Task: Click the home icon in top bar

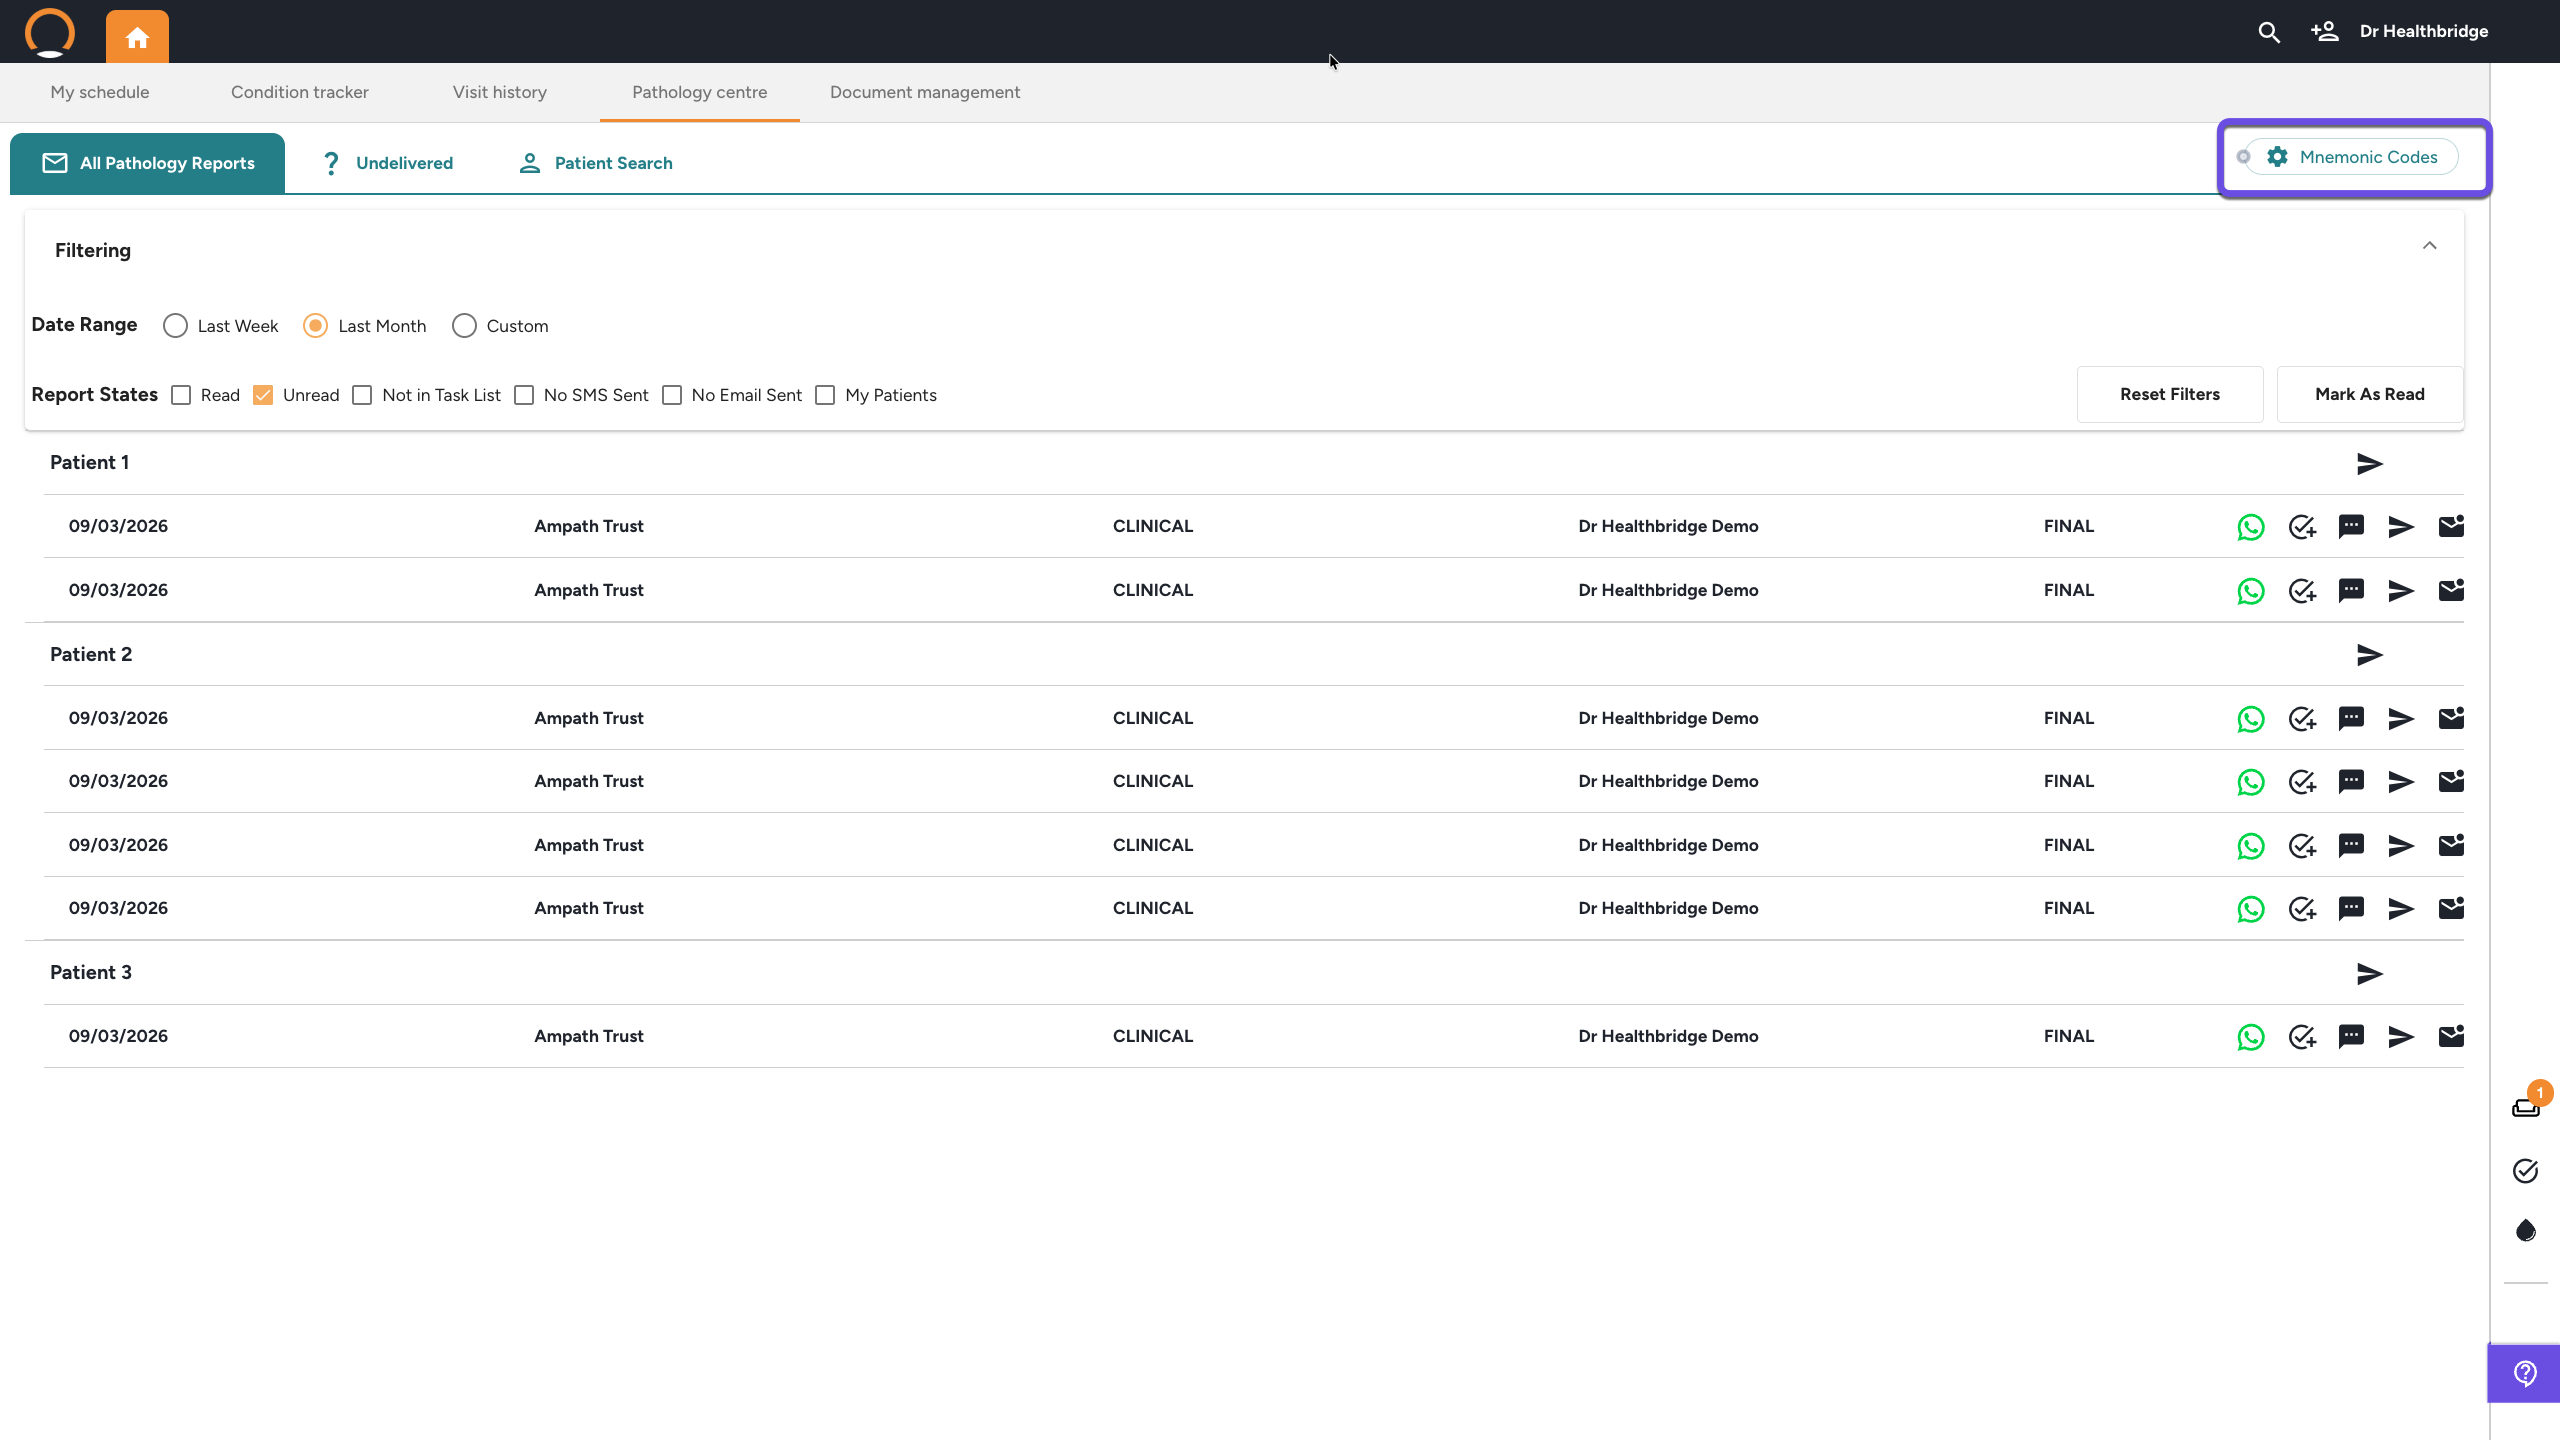Action: [x=137, y=37]
